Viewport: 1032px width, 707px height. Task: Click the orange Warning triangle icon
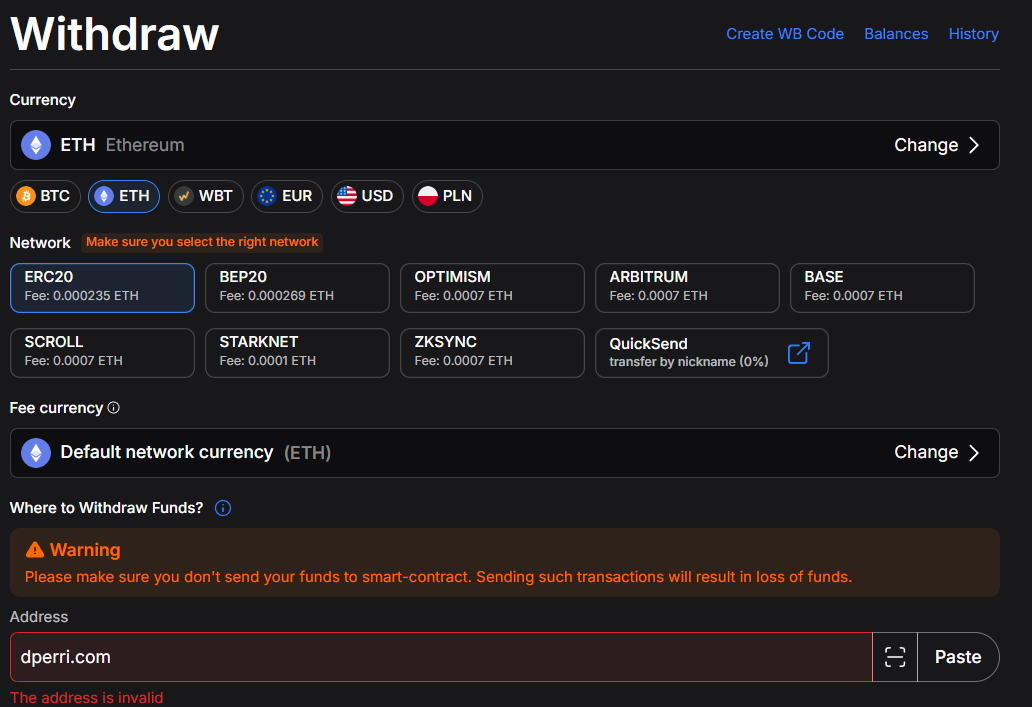35,550
